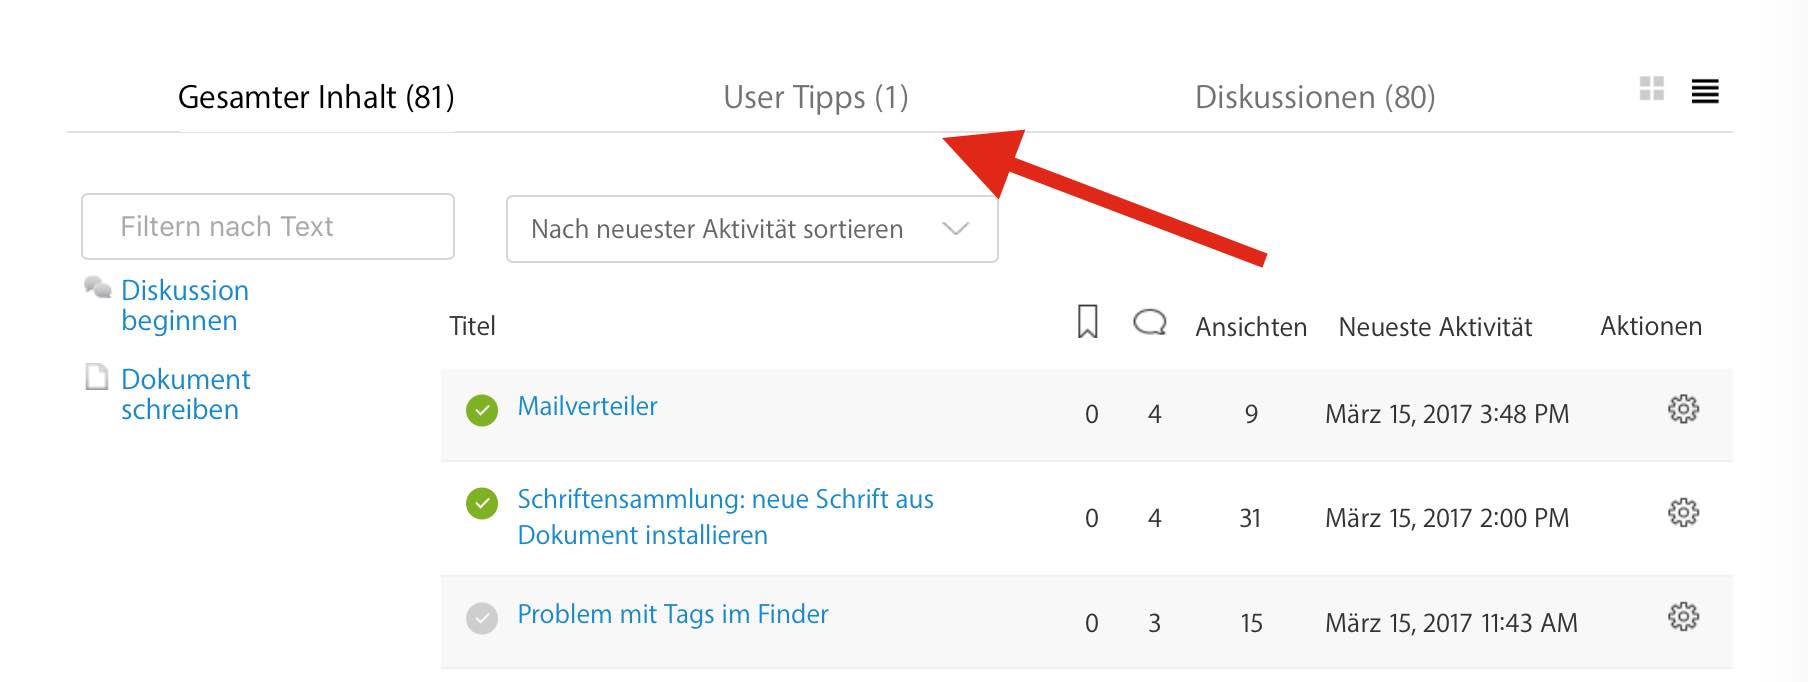The image size is (1808, 682).
Task: Click the bookmark column header icon
Action: [1088, 322]
